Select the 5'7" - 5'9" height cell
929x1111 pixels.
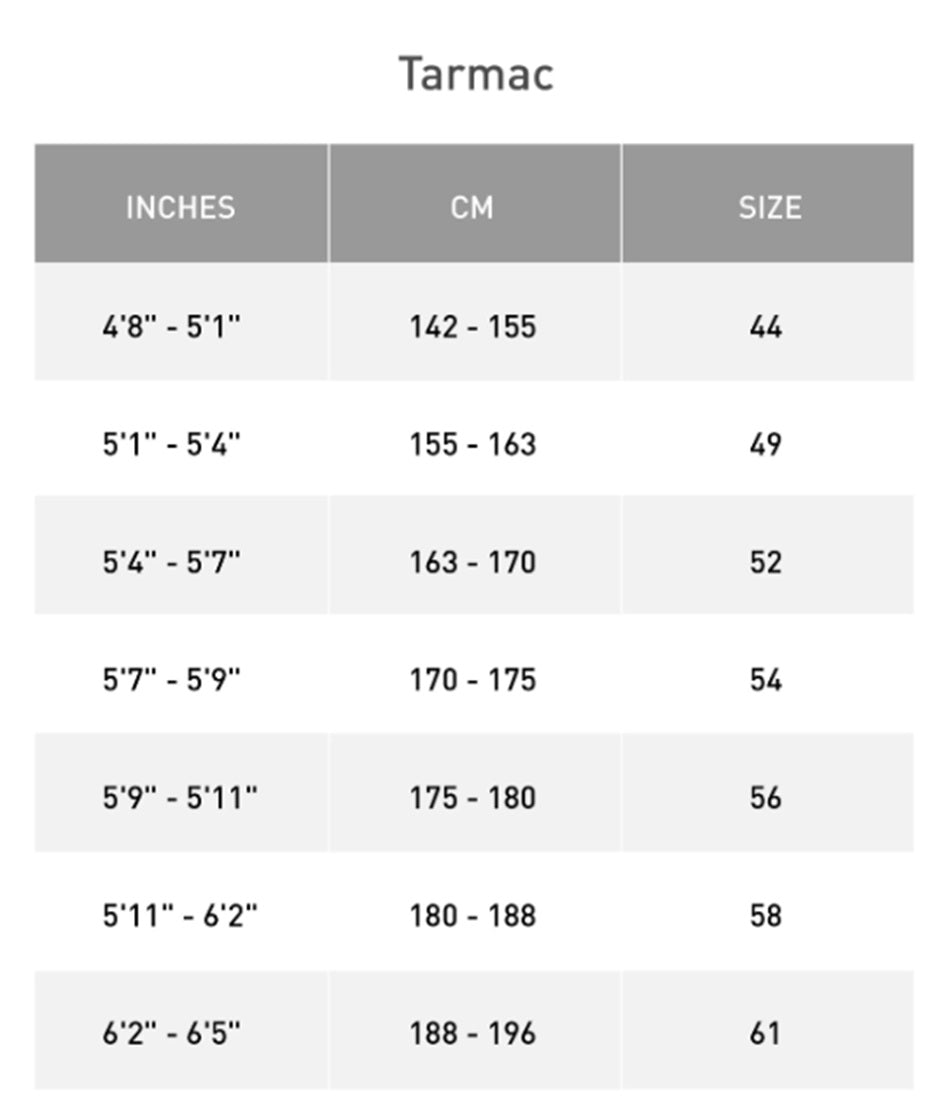[172, 680]
